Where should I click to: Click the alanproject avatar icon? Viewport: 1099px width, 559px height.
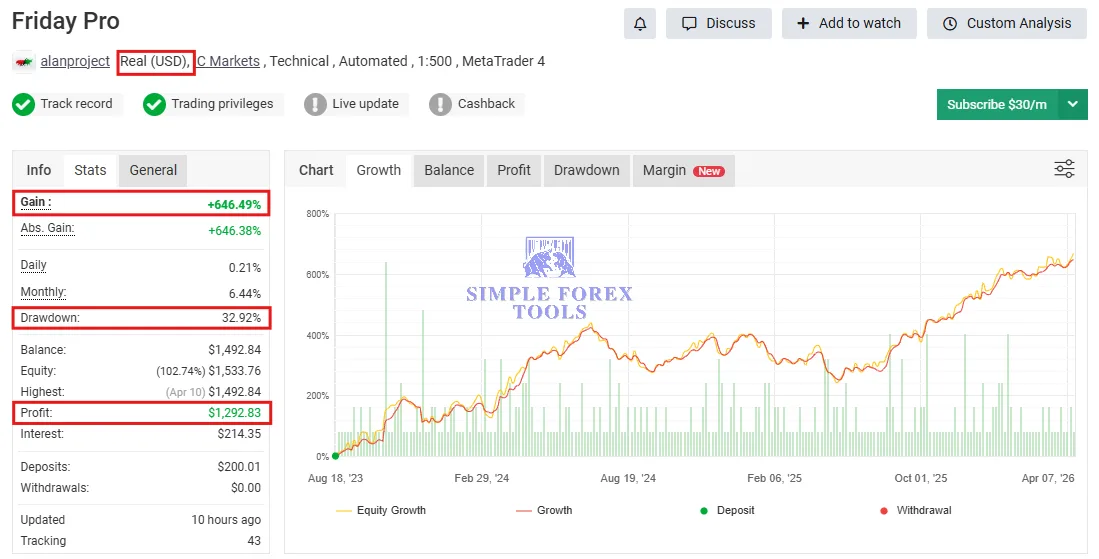click(x=25, y=62)
